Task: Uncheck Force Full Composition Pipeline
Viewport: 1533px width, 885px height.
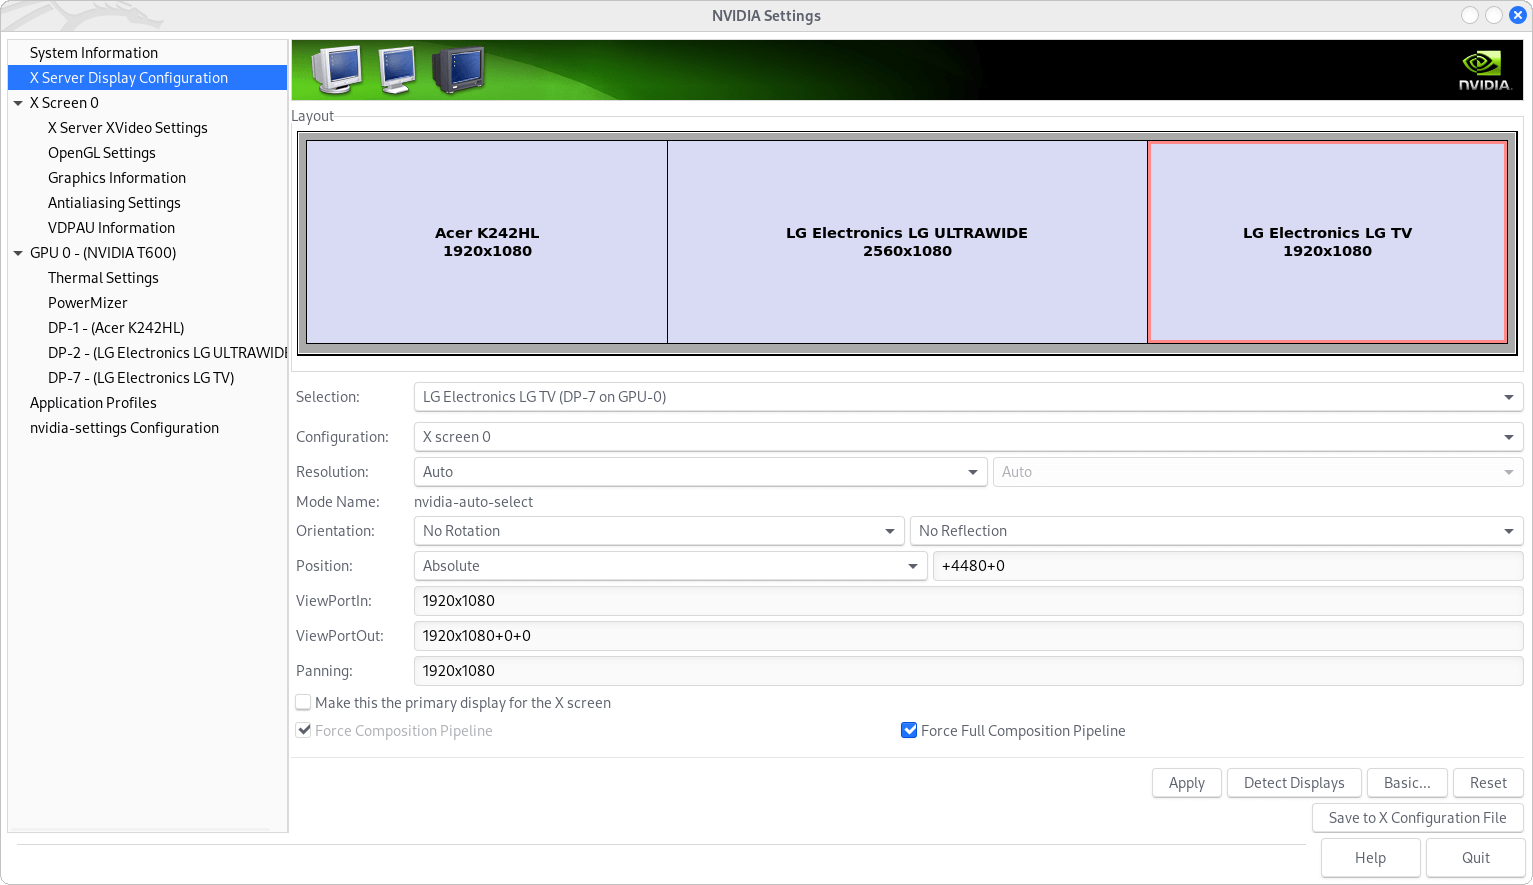Action: pos(909,730)
